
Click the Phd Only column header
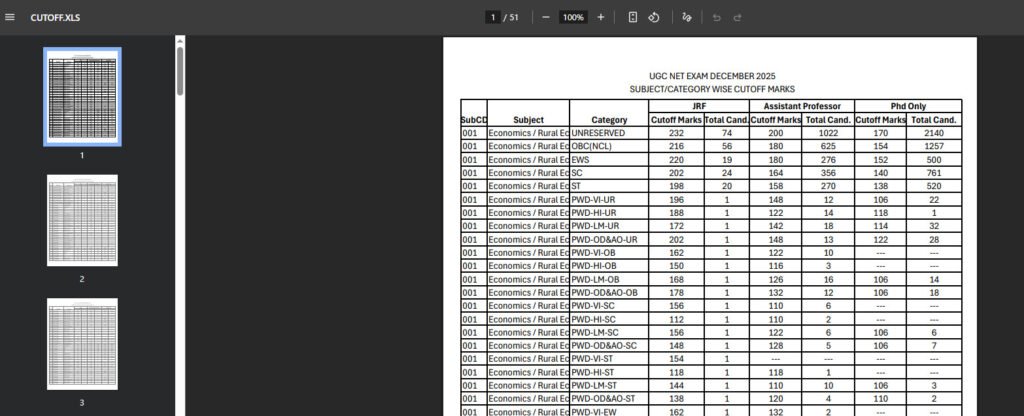click(x=908, y=106)
